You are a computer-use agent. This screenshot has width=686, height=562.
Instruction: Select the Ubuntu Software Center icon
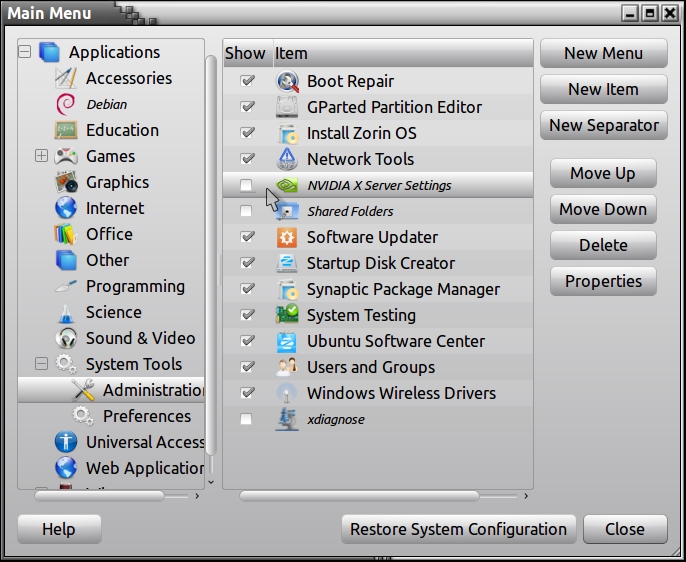(x=287, y=342)
